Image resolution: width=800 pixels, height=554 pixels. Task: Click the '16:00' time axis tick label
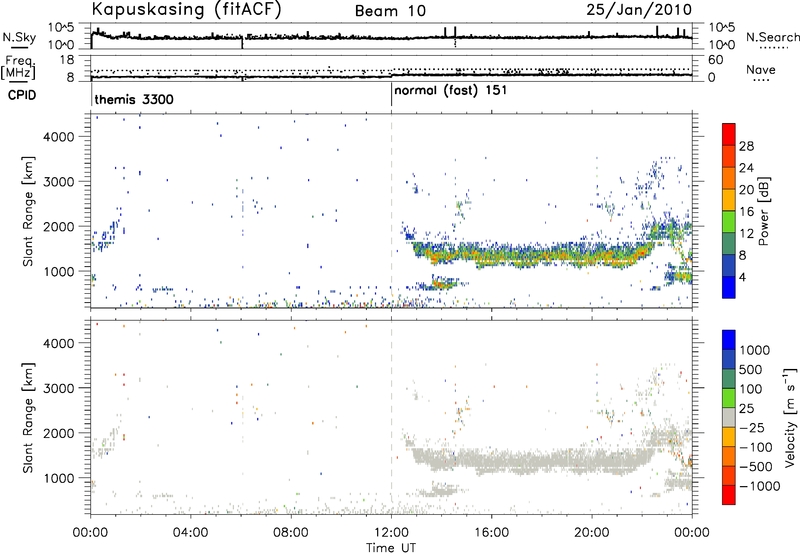(491, 533)
